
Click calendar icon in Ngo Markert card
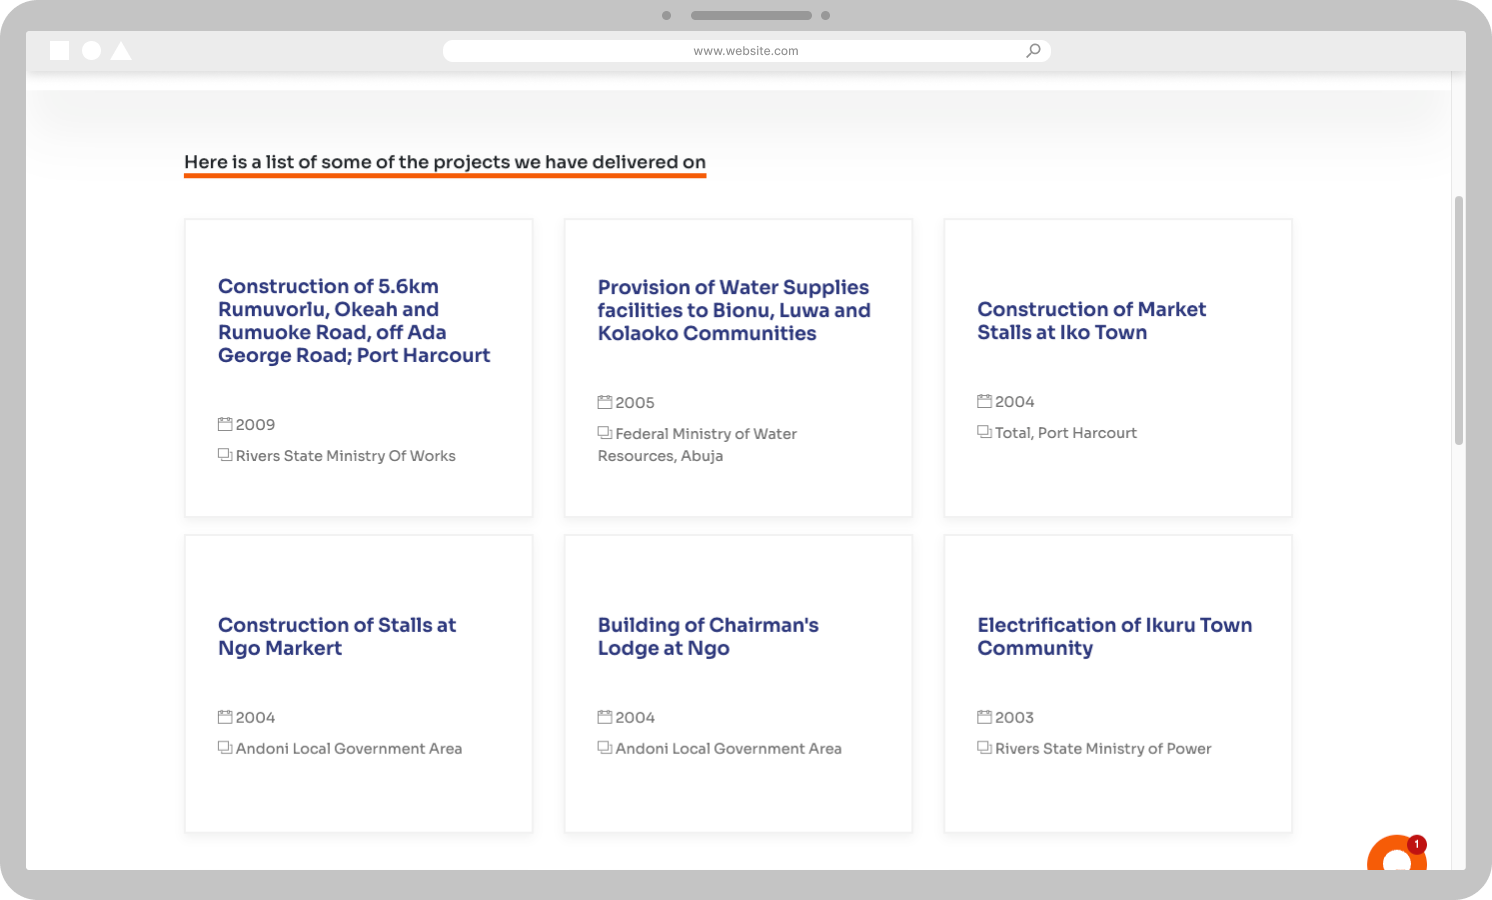(225, 717)
